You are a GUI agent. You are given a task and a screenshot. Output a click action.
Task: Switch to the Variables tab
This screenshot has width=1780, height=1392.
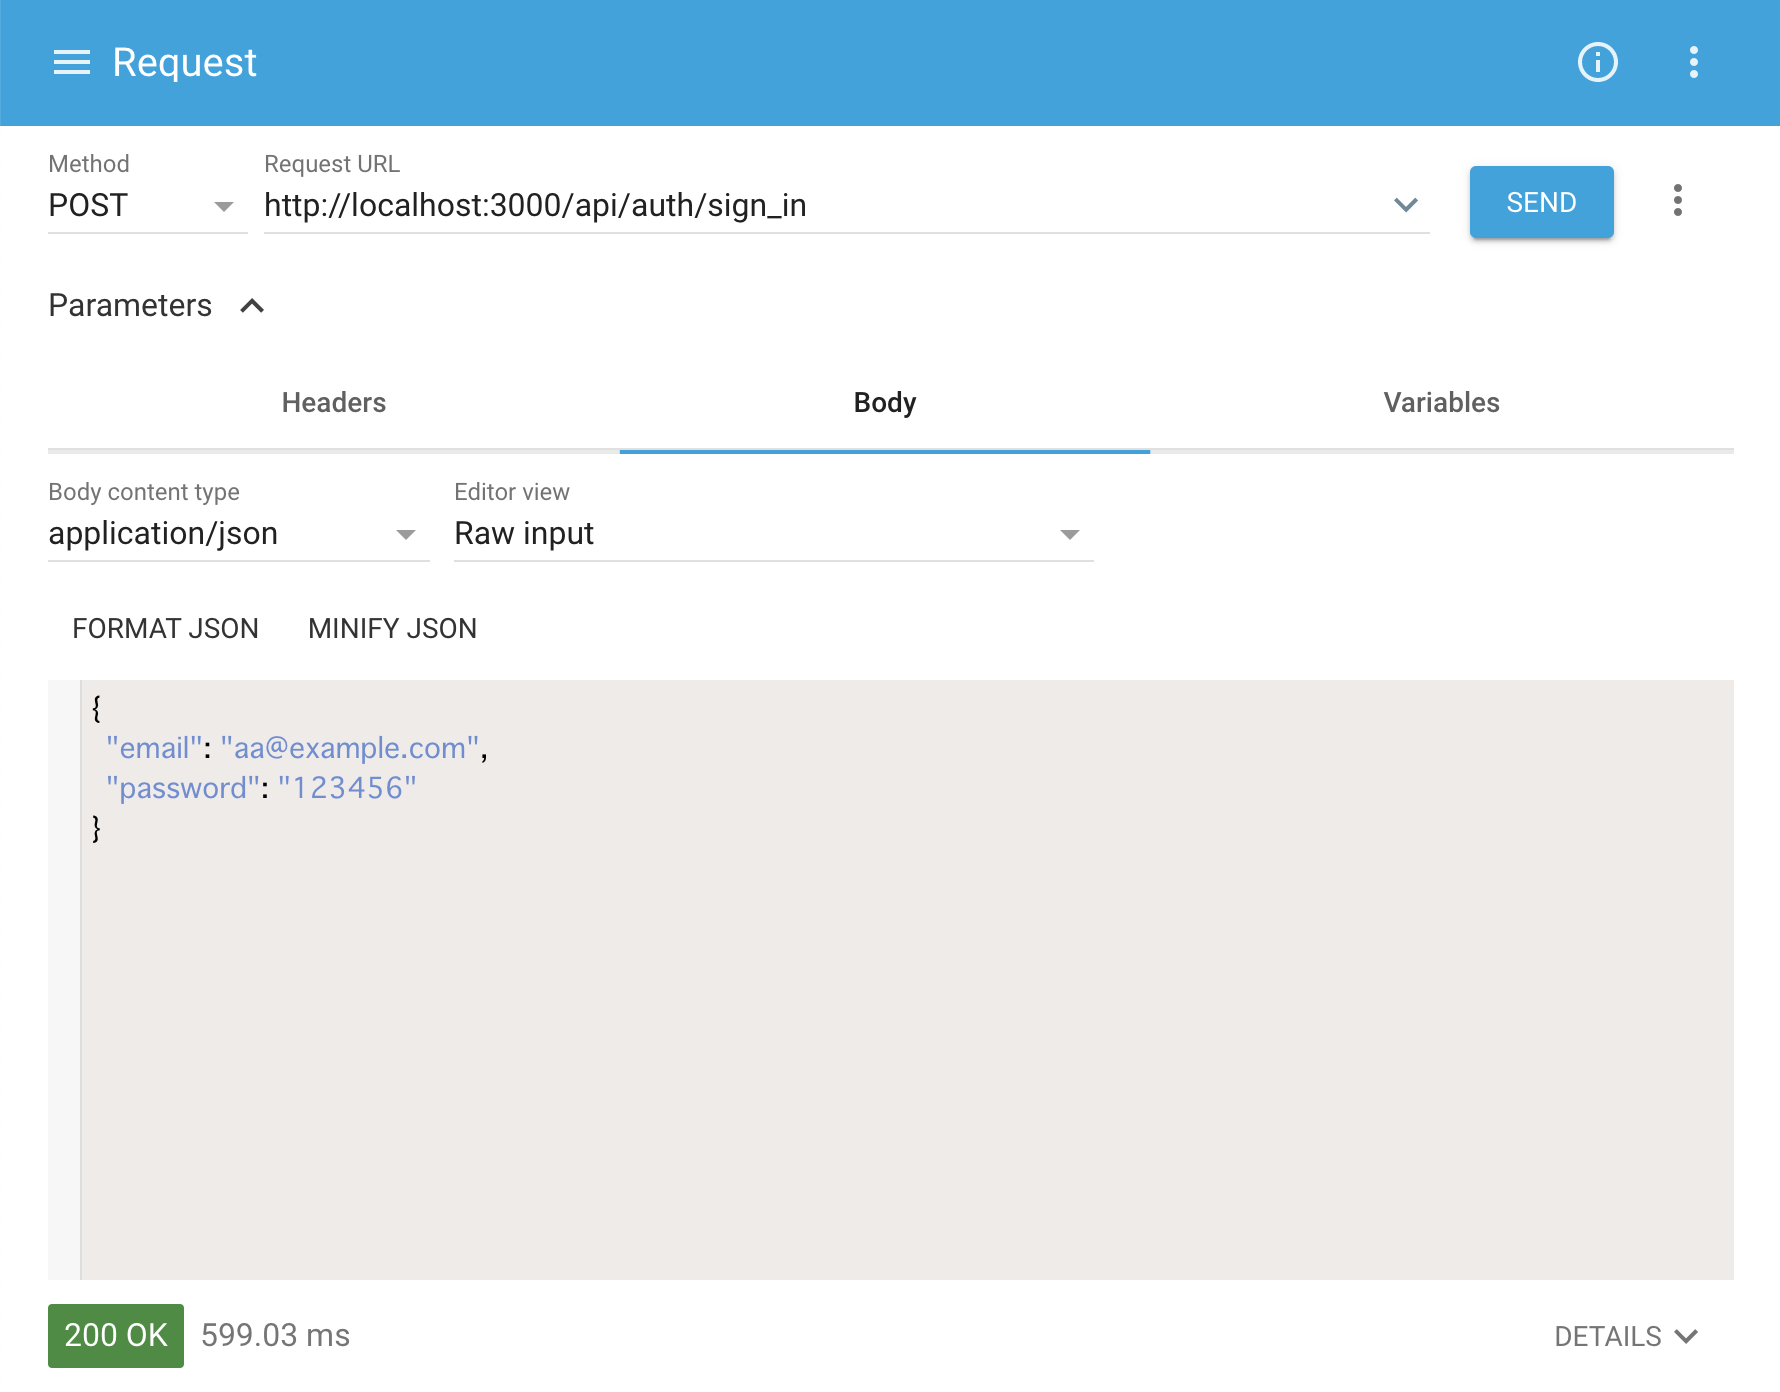(1440, 403)
